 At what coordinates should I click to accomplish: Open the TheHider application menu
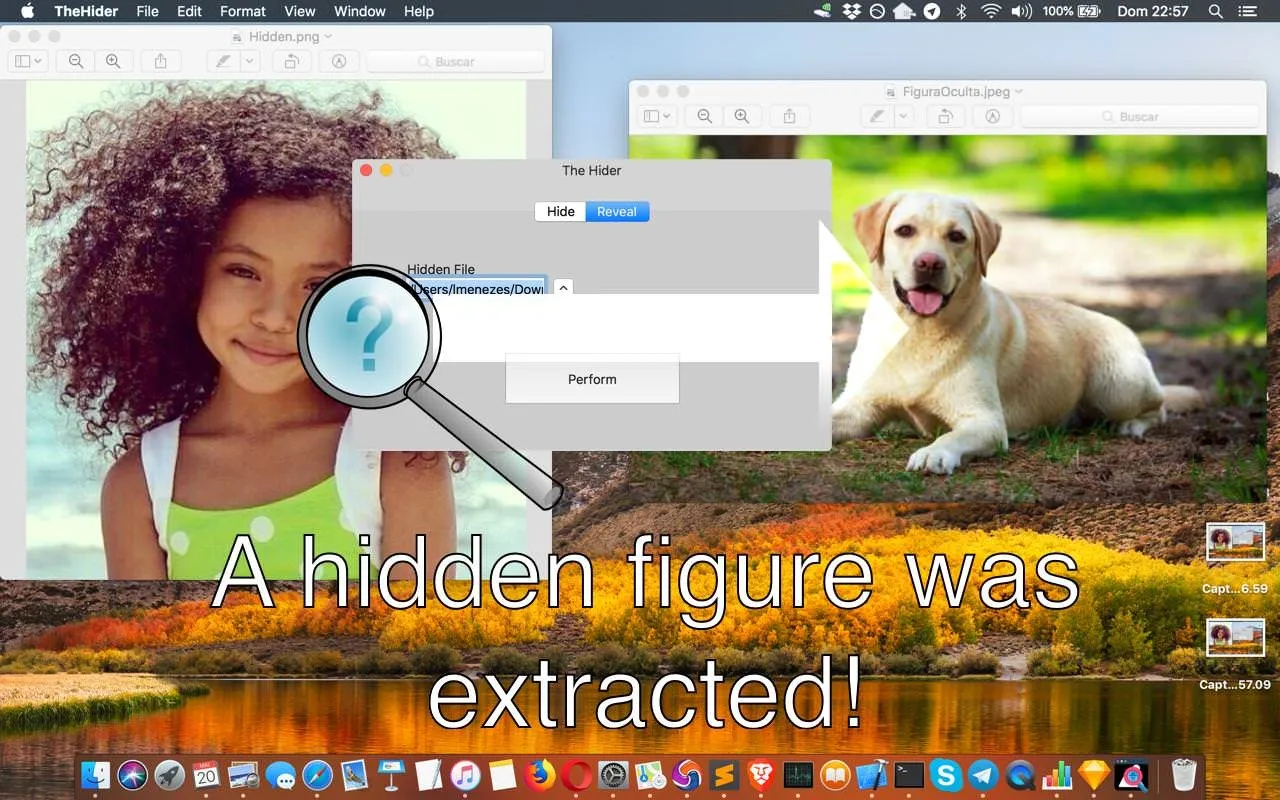tap(86, 11)
